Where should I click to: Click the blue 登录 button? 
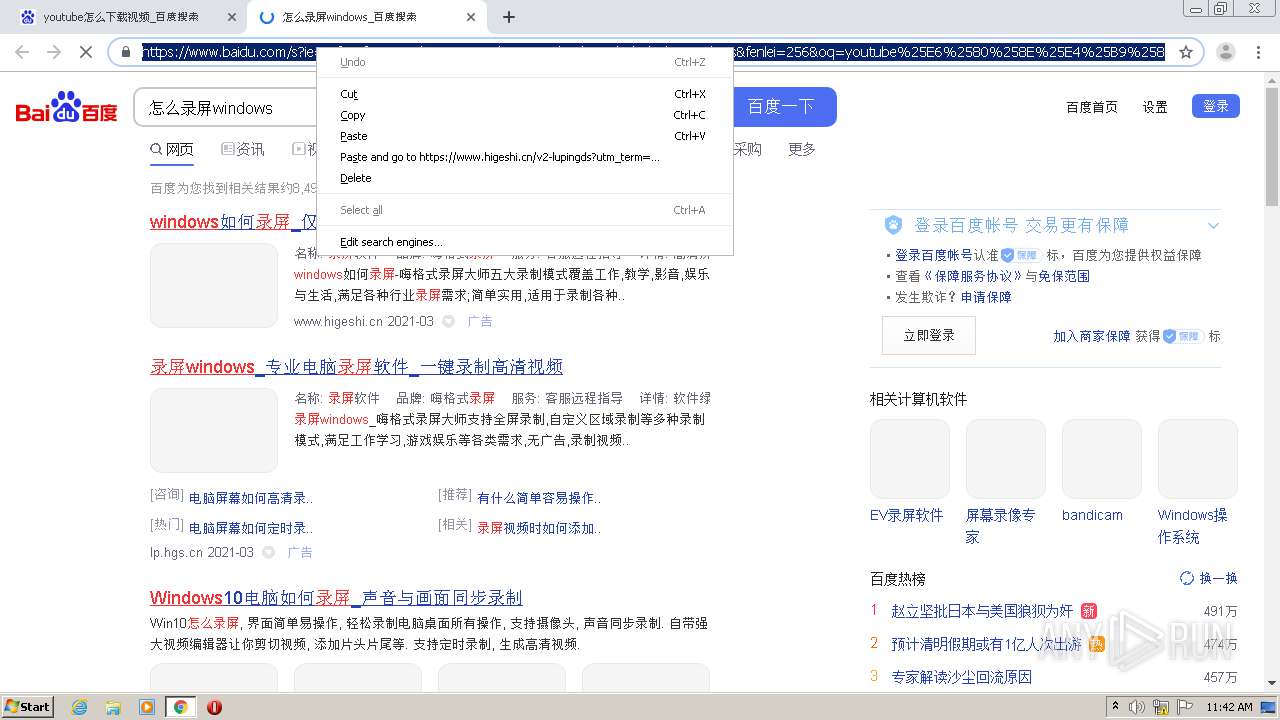[1216, 106]
